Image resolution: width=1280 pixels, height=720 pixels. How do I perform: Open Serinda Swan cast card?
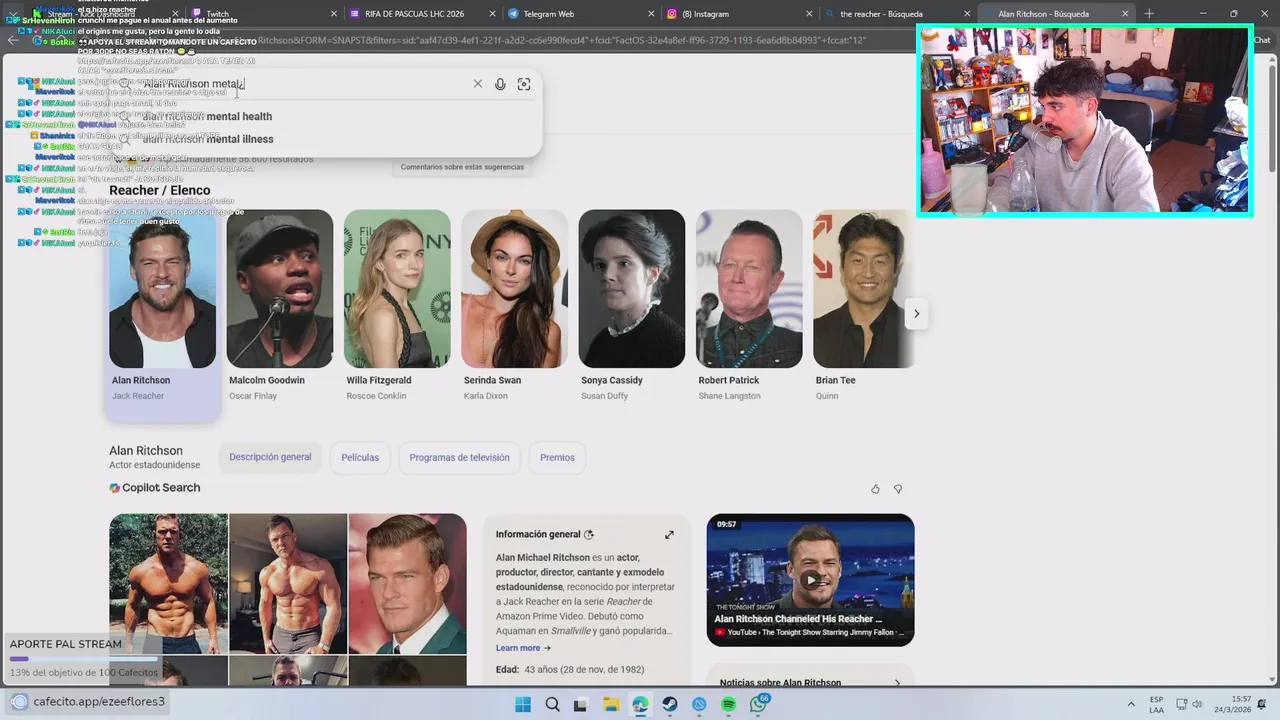point(514,307)
